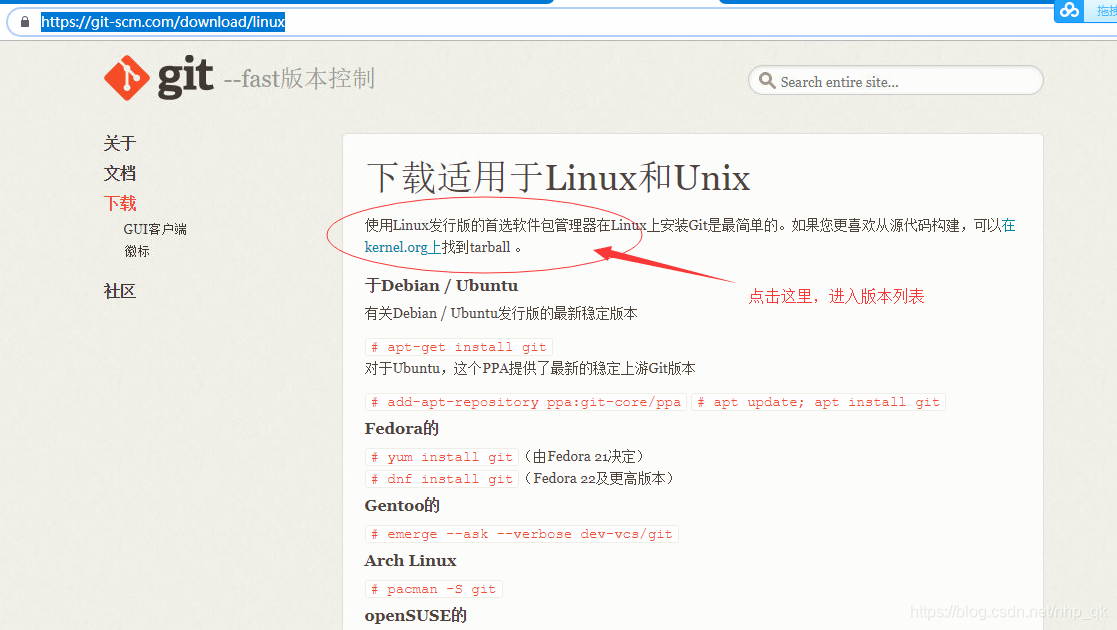Screen dimensions: 1117x630
Task: Click the 于Debian / Ubuntu heading
Action: [441, 286]
